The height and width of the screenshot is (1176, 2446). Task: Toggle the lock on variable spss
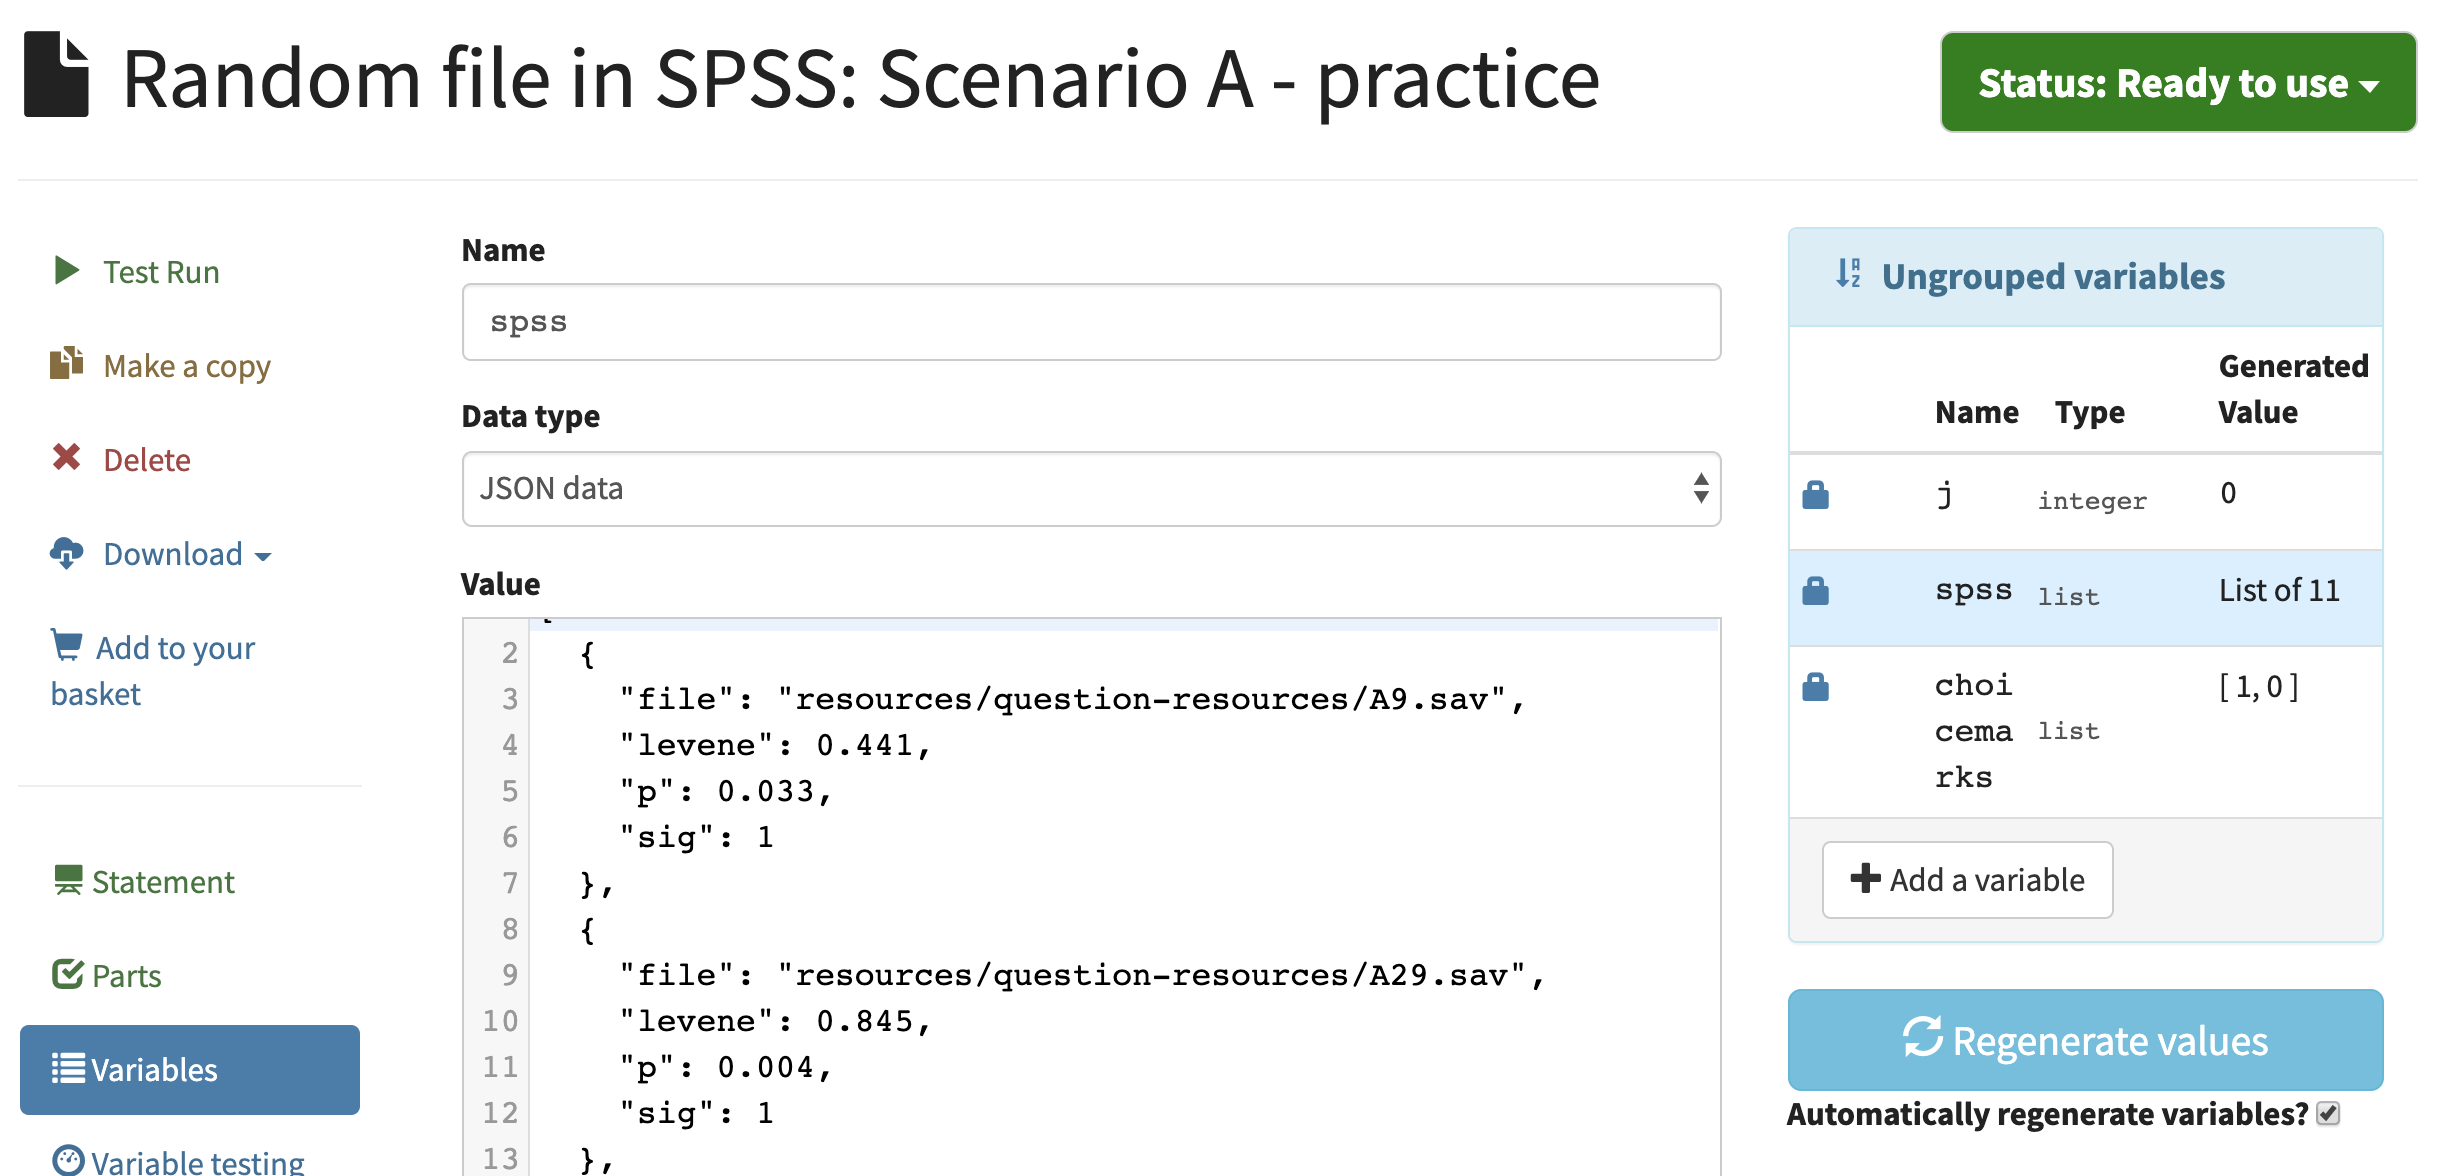[x=1815, y=591]
